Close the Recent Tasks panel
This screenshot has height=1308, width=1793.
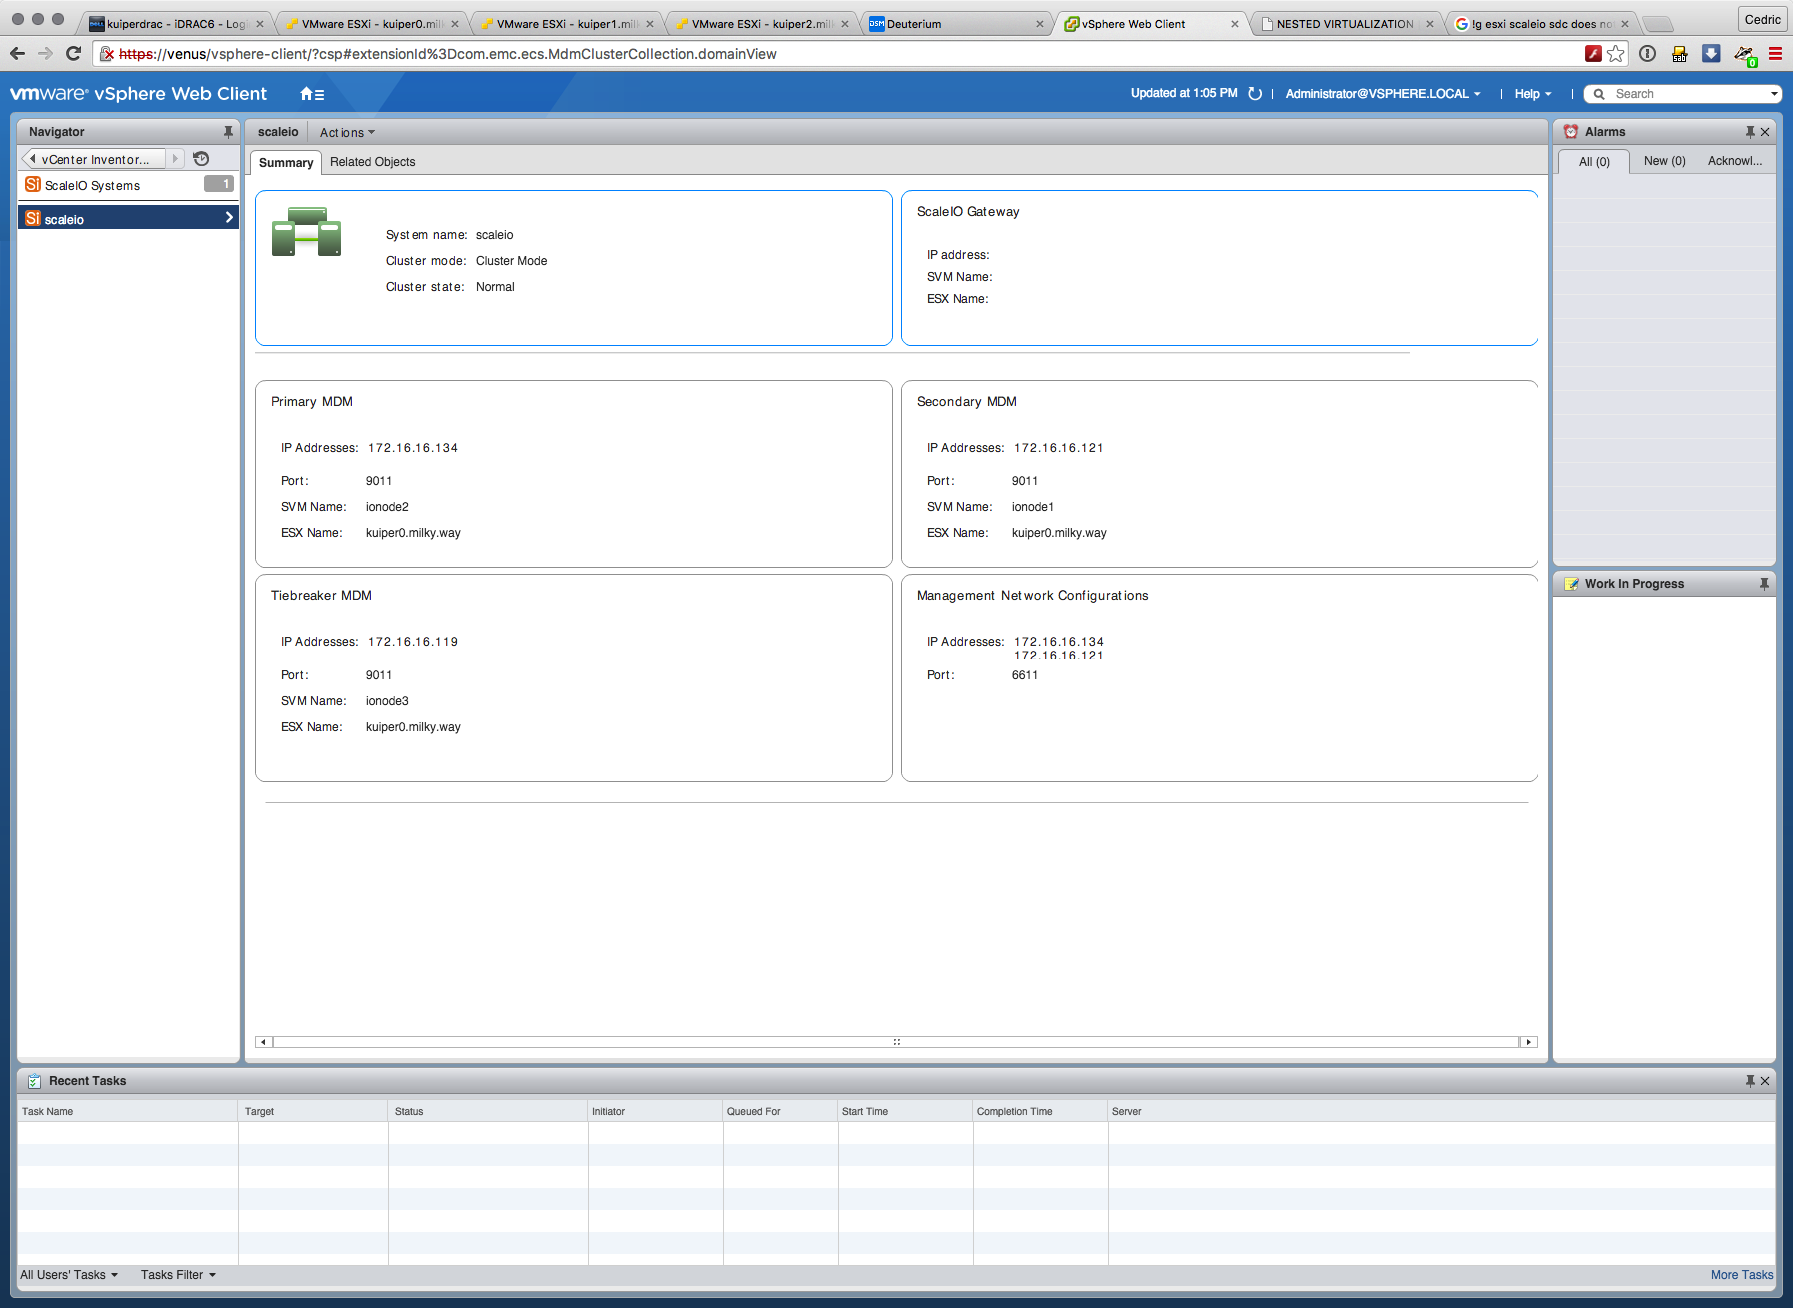point(1765,1081)
